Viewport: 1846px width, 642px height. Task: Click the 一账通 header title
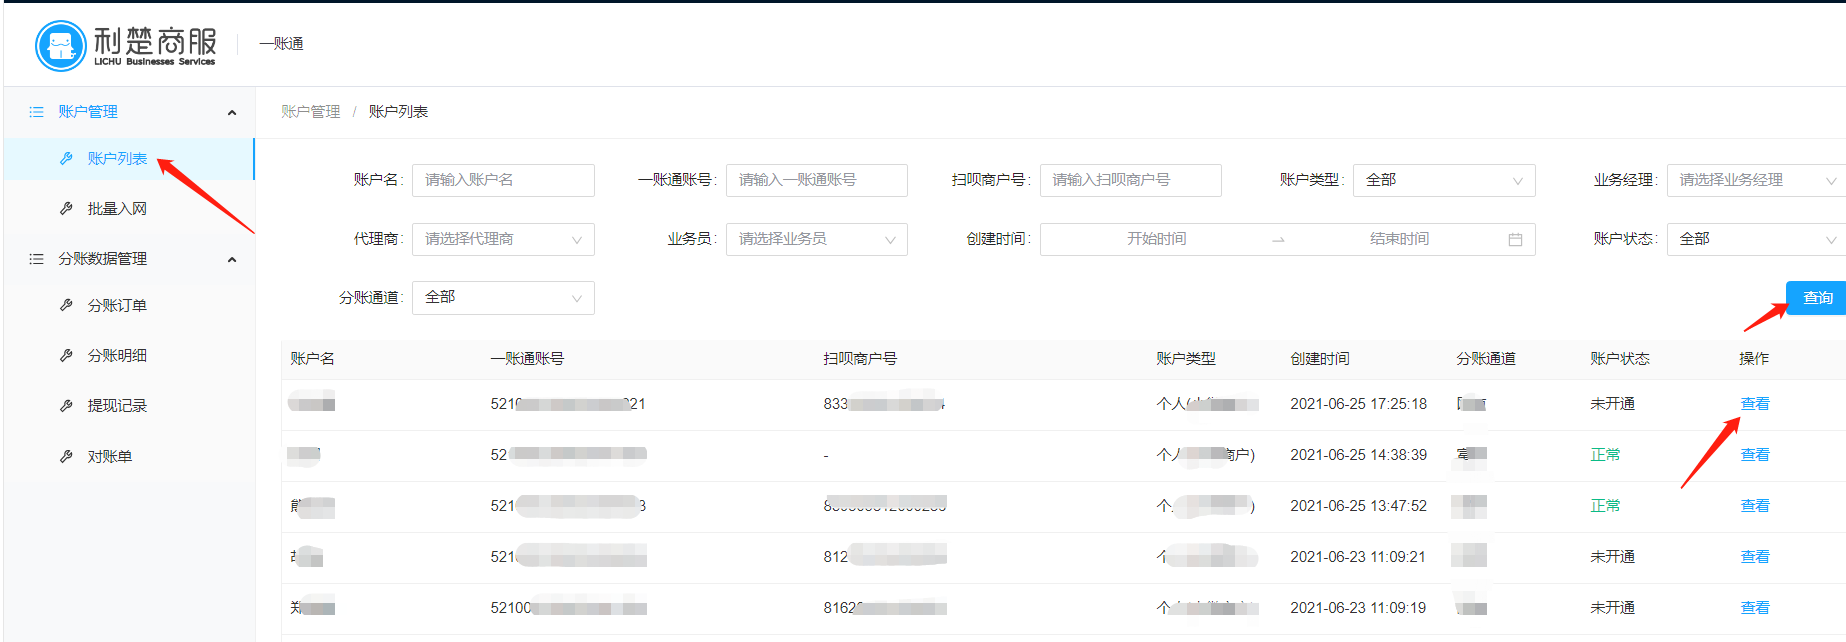coord(281,44)
